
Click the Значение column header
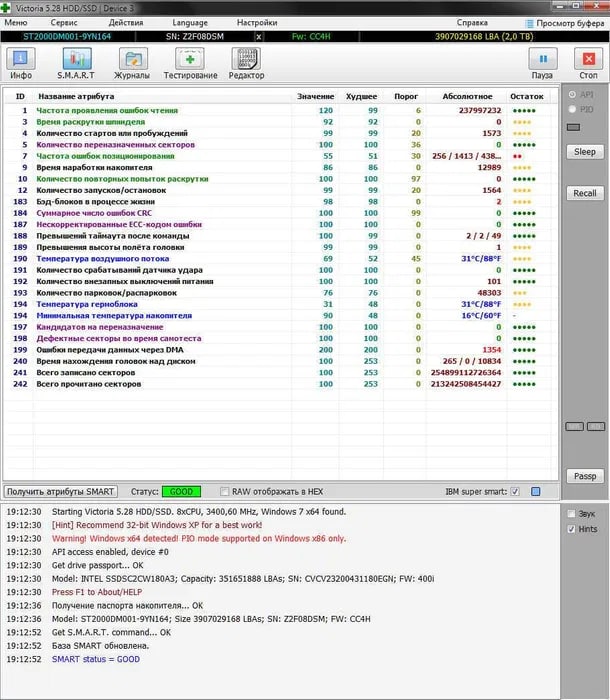(315, 96)
